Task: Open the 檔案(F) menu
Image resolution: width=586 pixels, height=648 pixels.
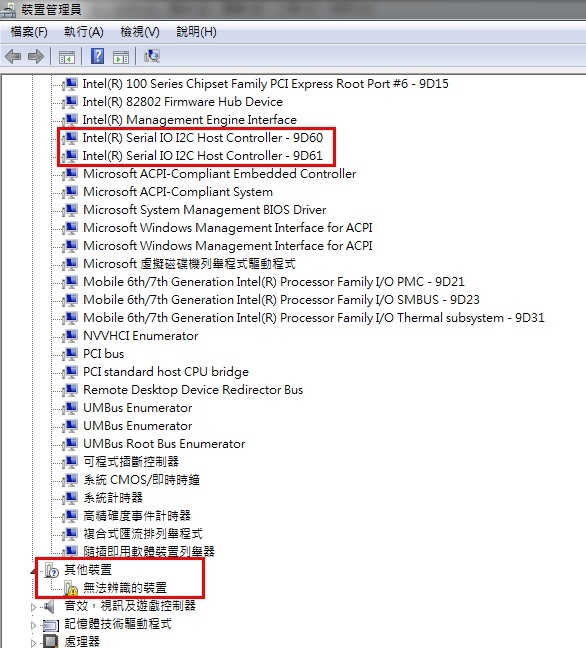Action: (x=29, y=32)
